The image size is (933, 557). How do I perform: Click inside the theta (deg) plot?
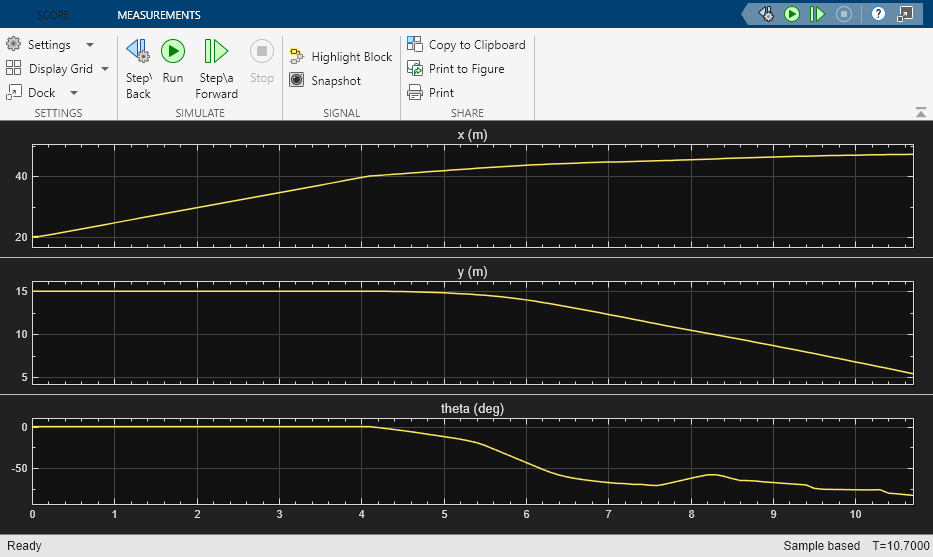(x=472, y=460)
